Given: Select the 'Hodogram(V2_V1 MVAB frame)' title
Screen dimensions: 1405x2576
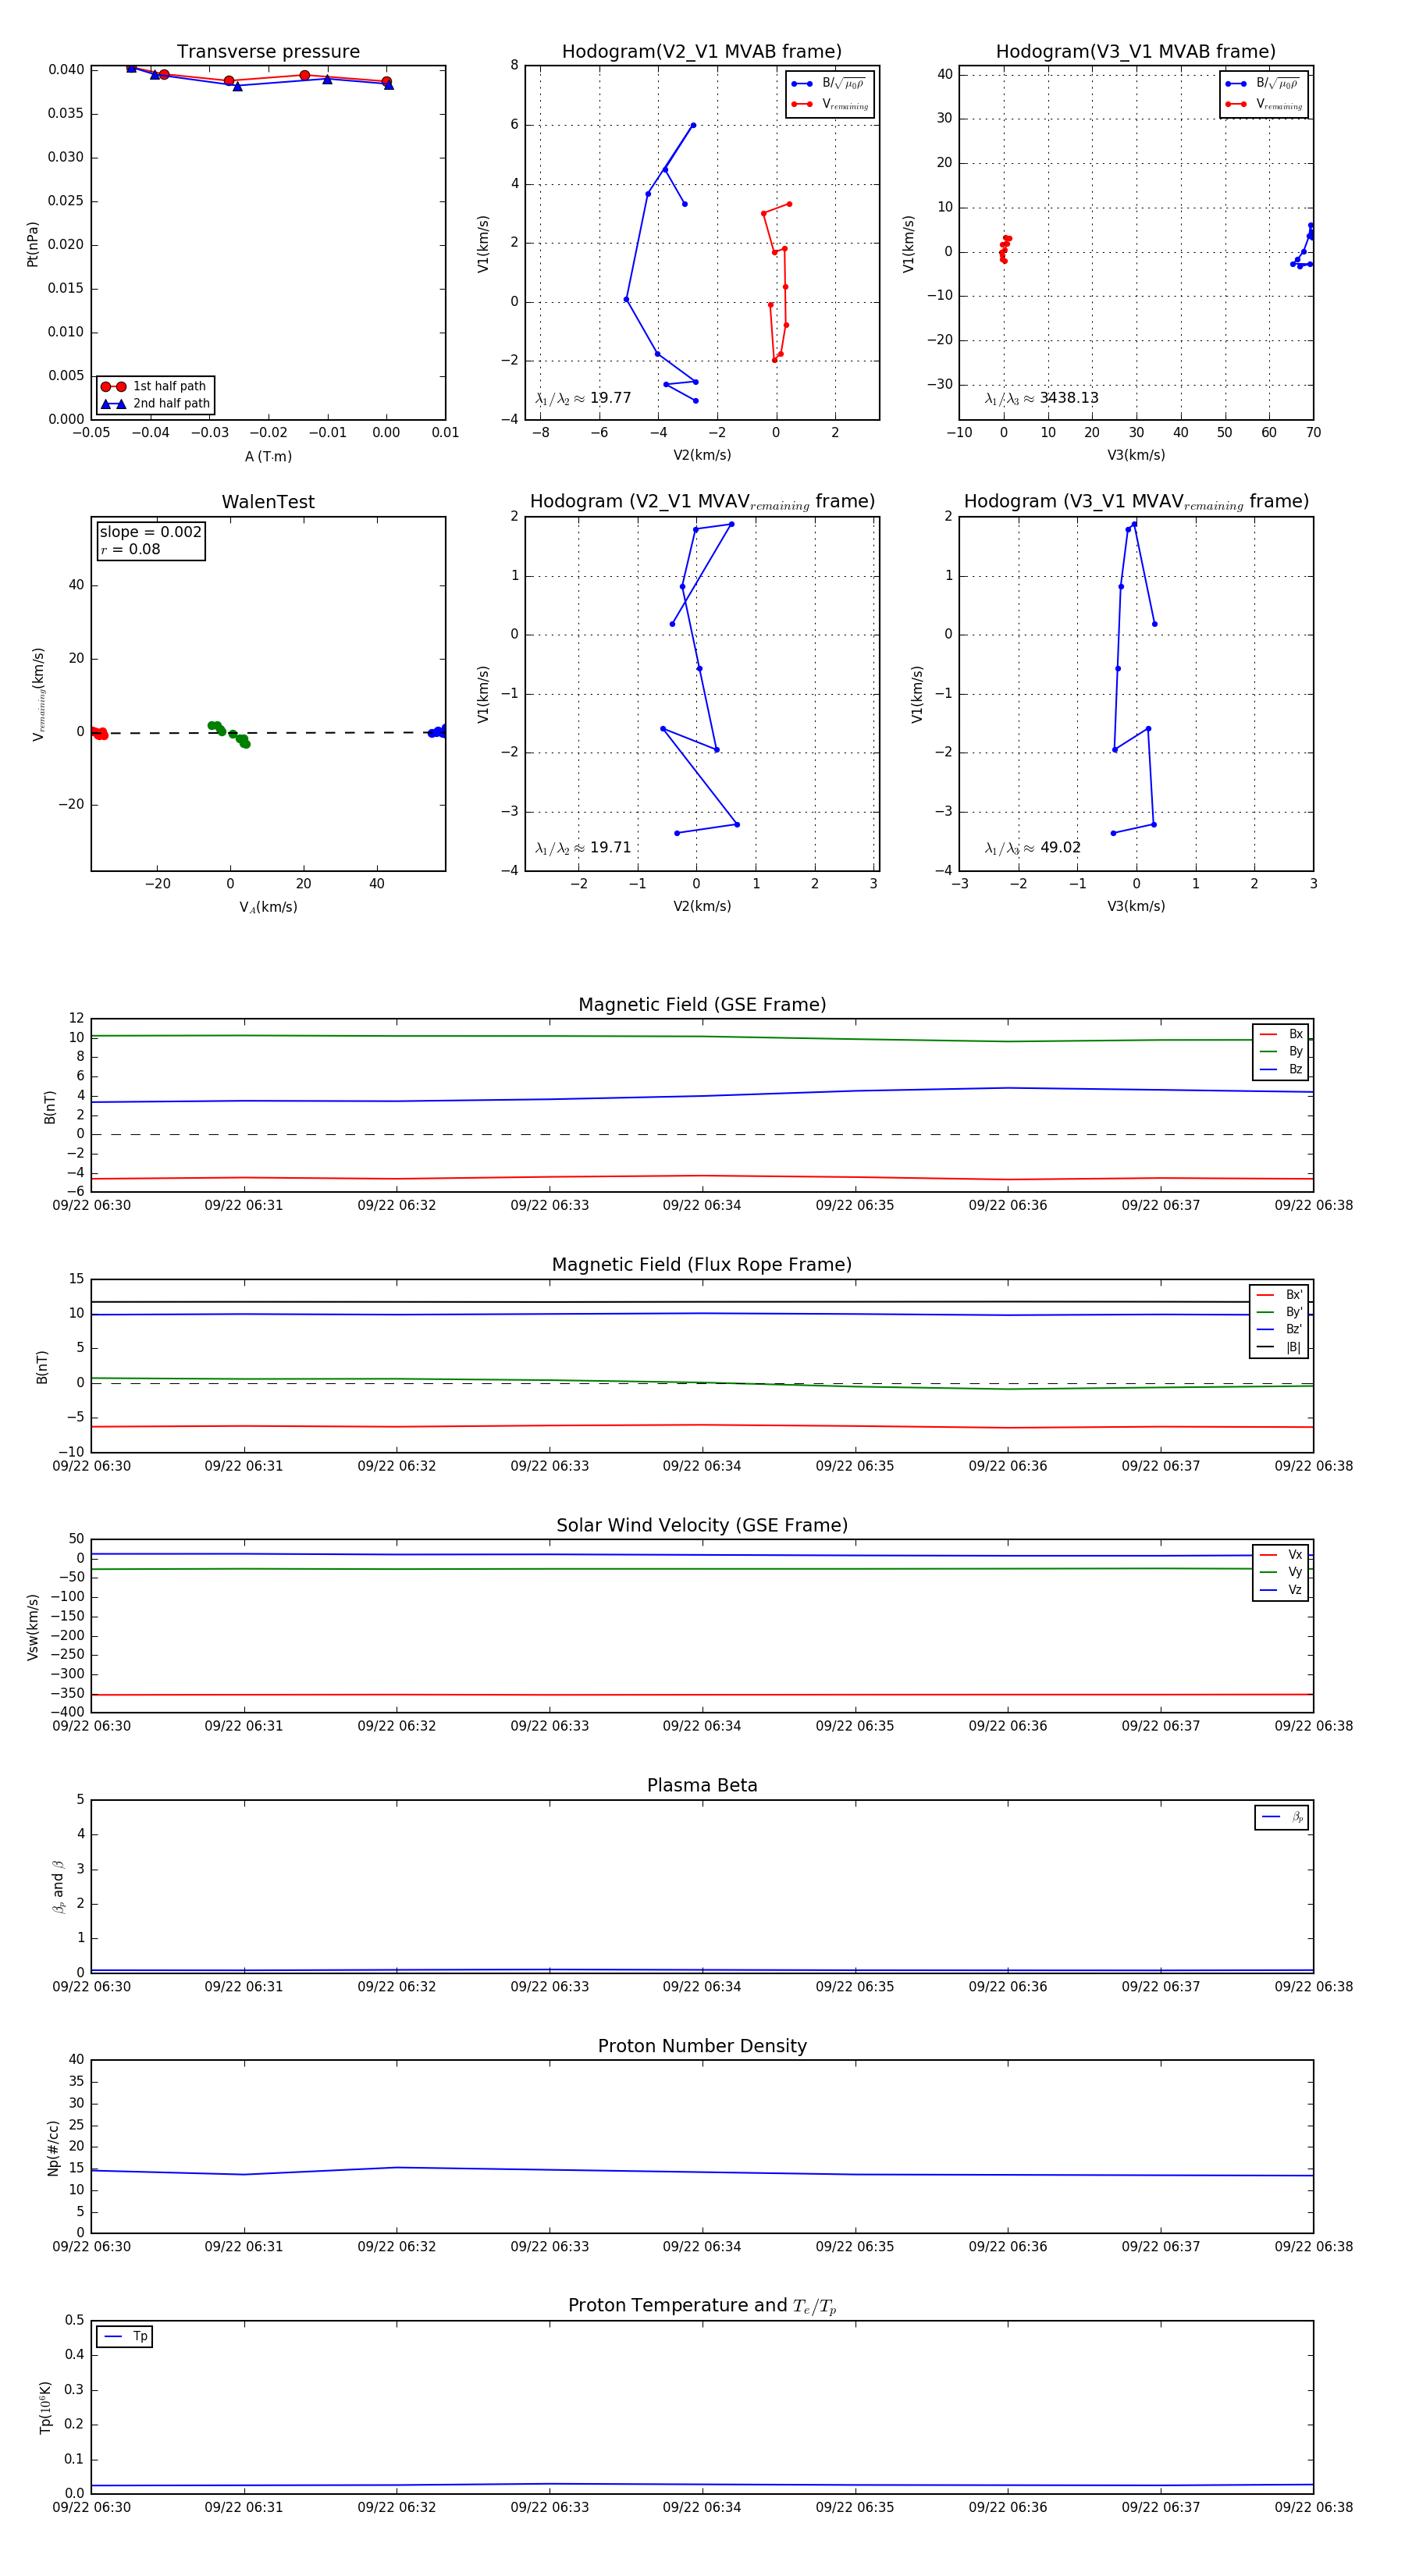Looking at the screenshot, I should (x=702, y=52).
